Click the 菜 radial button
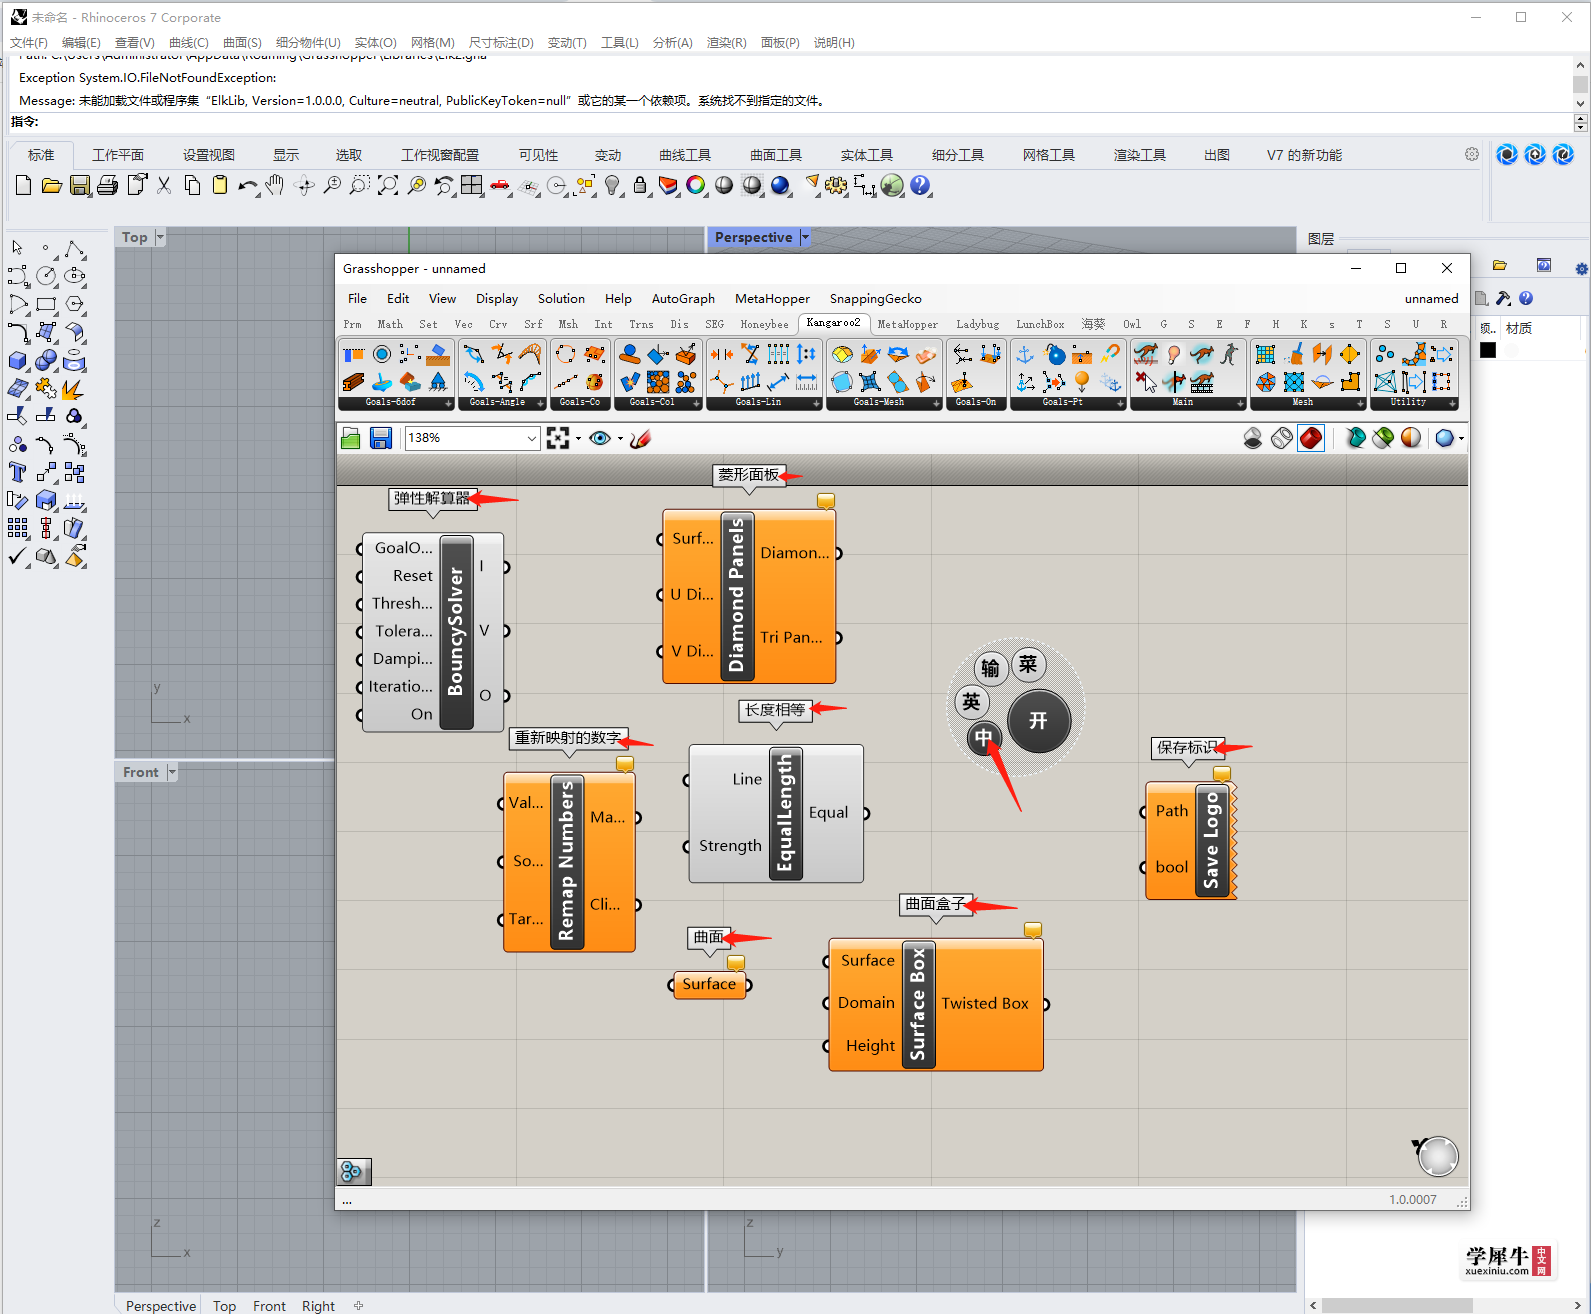 click(x=1028, y=665)
